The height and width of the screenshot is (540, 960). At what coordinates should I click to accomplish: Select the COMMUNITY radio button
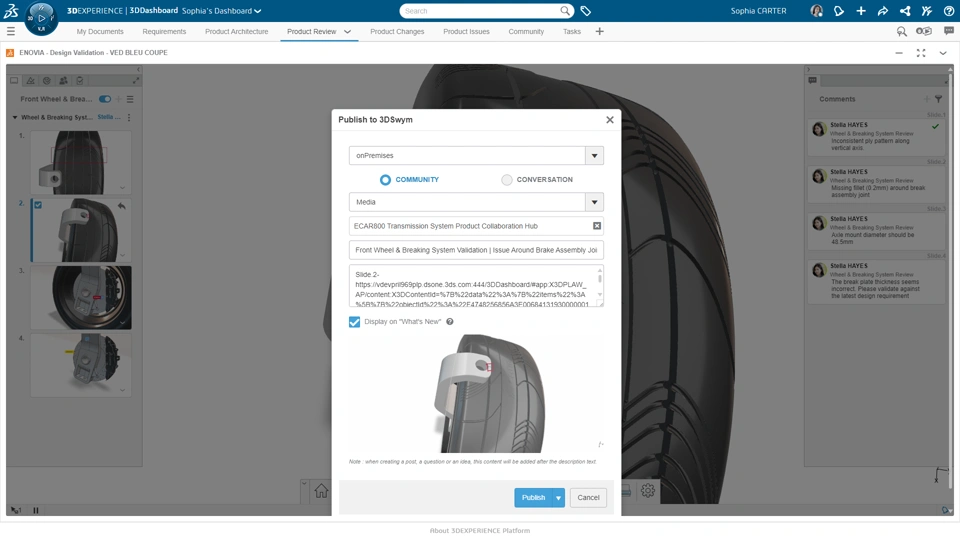[385, 179]
